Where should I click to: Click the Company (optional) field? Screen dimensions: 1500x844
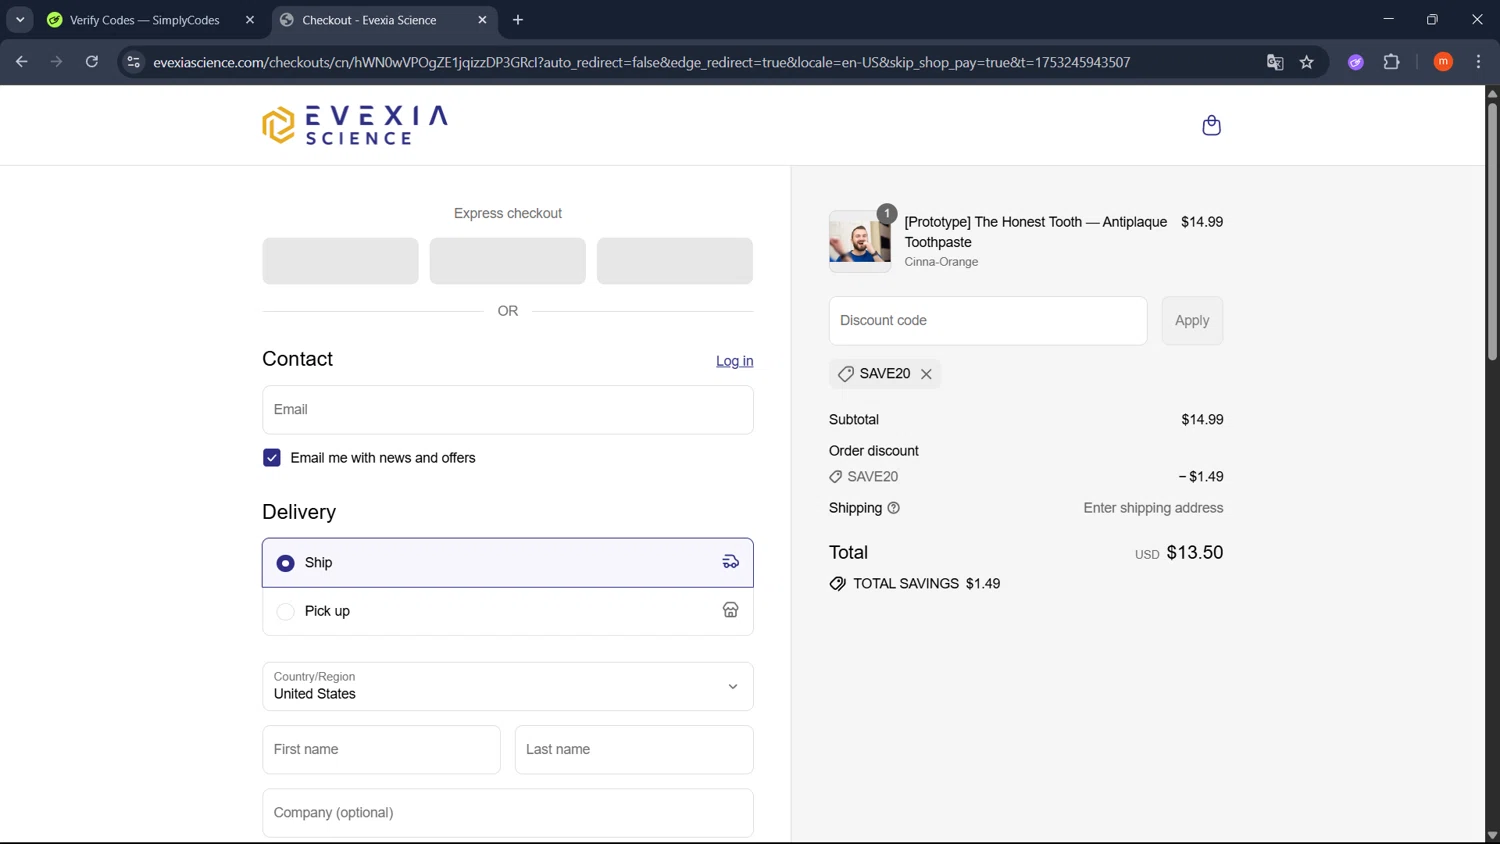508,813
